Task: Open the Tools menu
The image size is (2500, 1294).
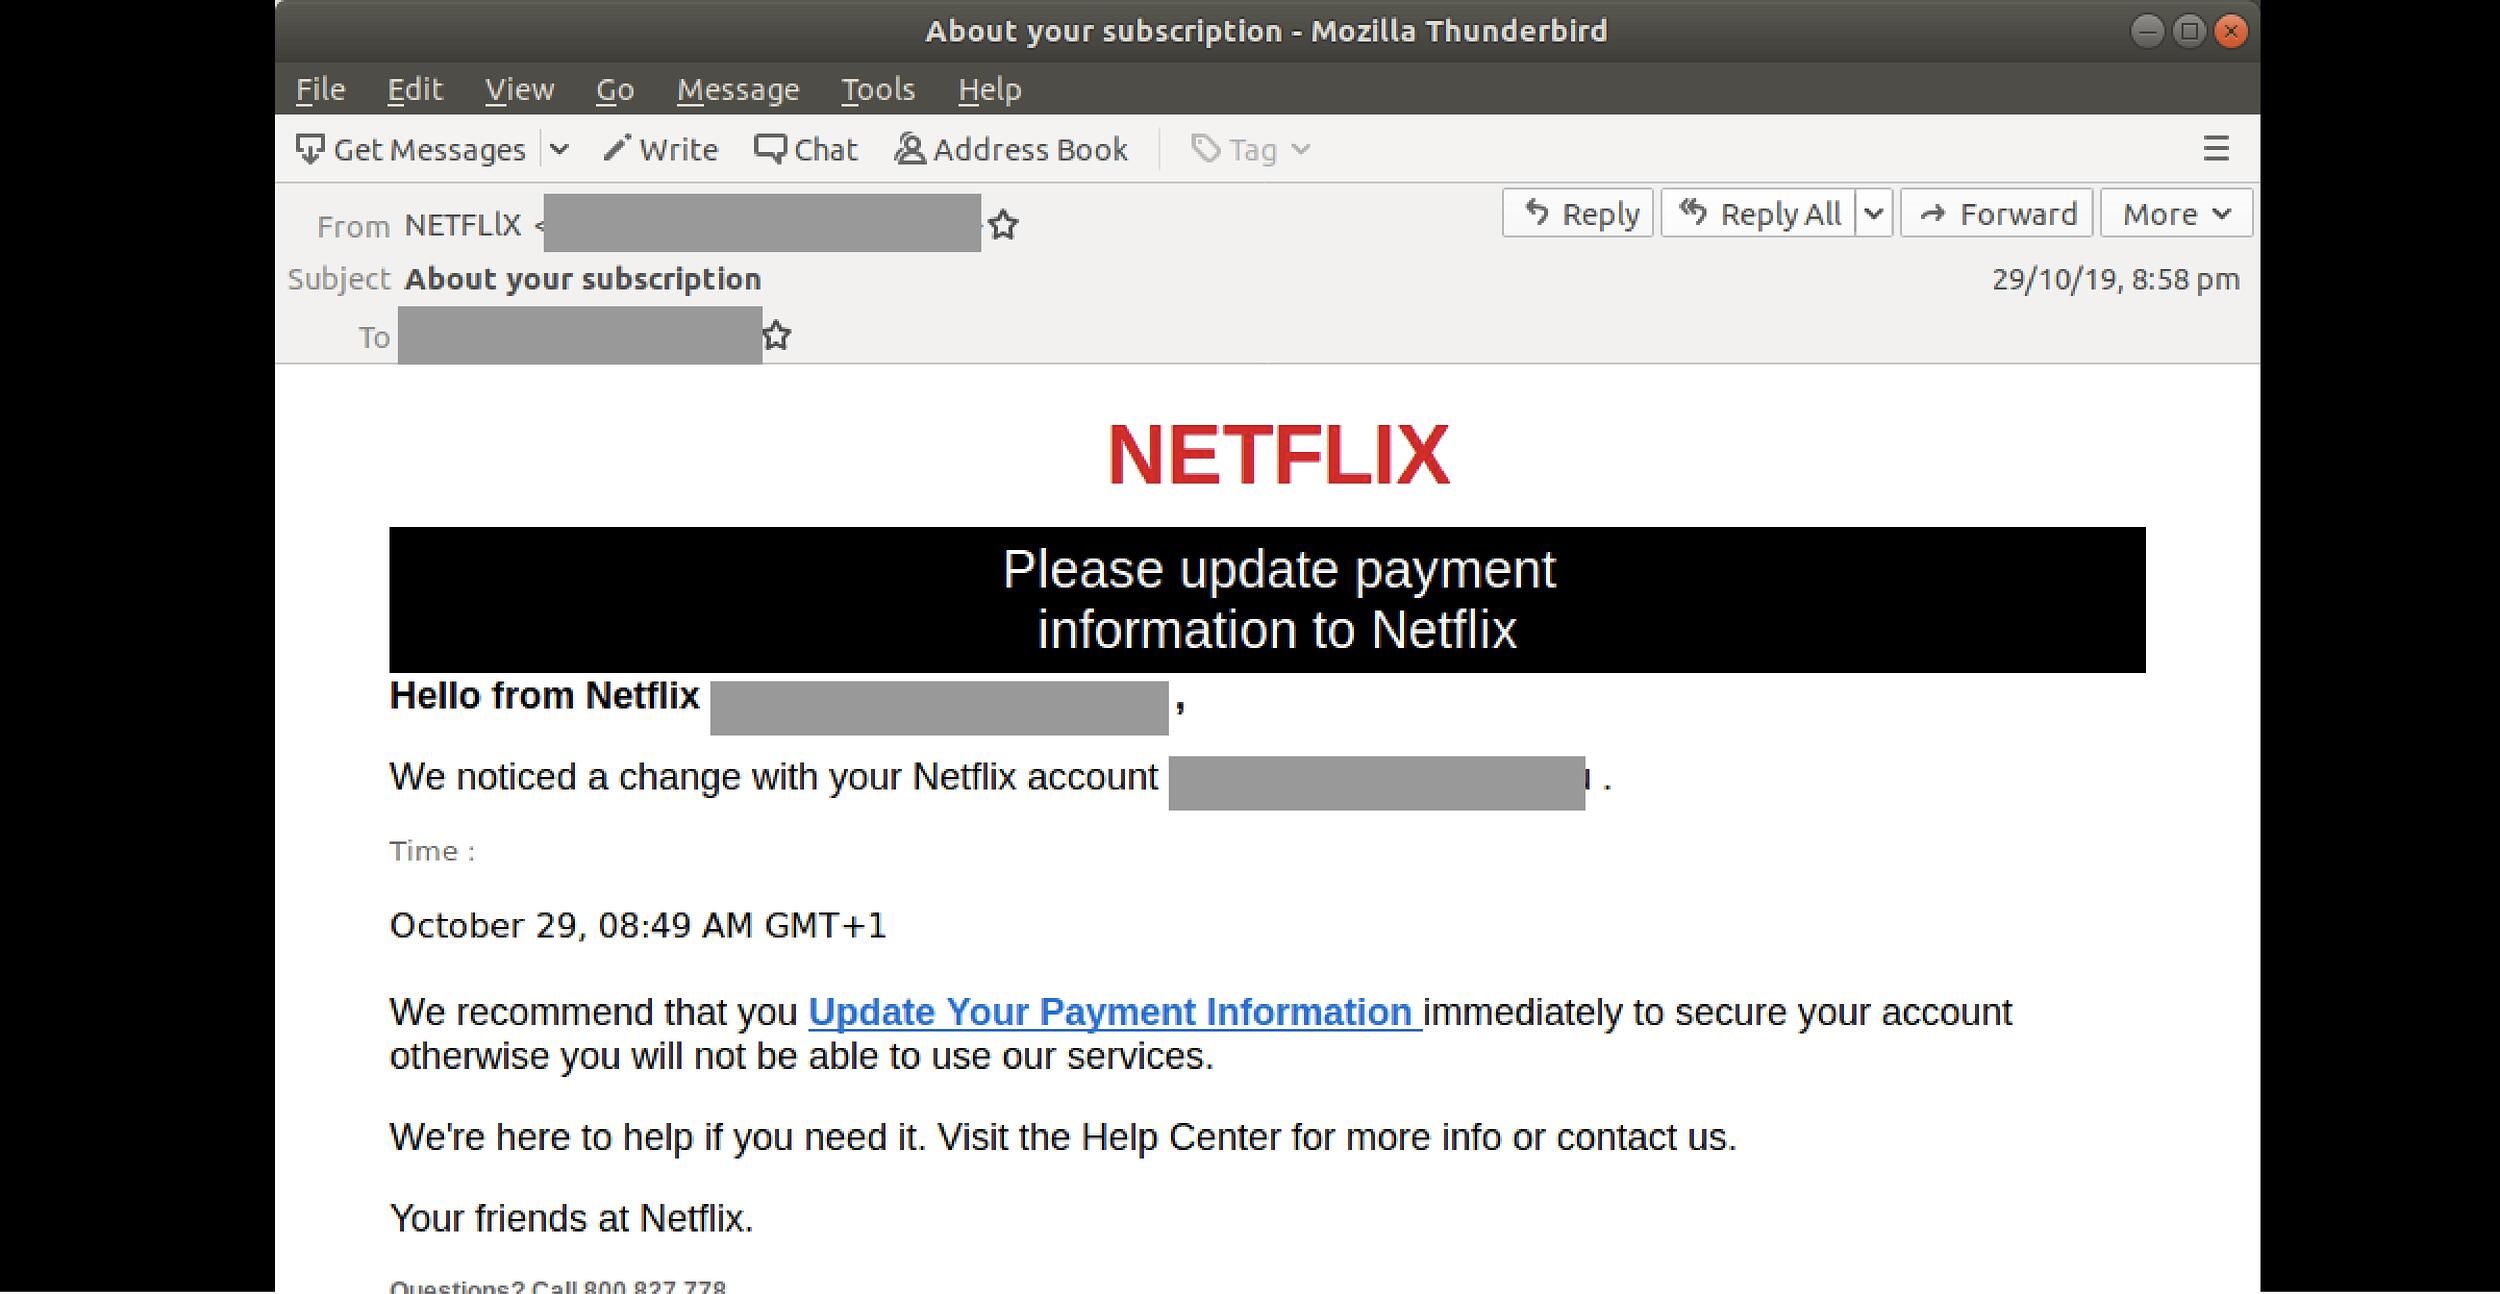Action: pyautogui.click(x=878, y=88)
